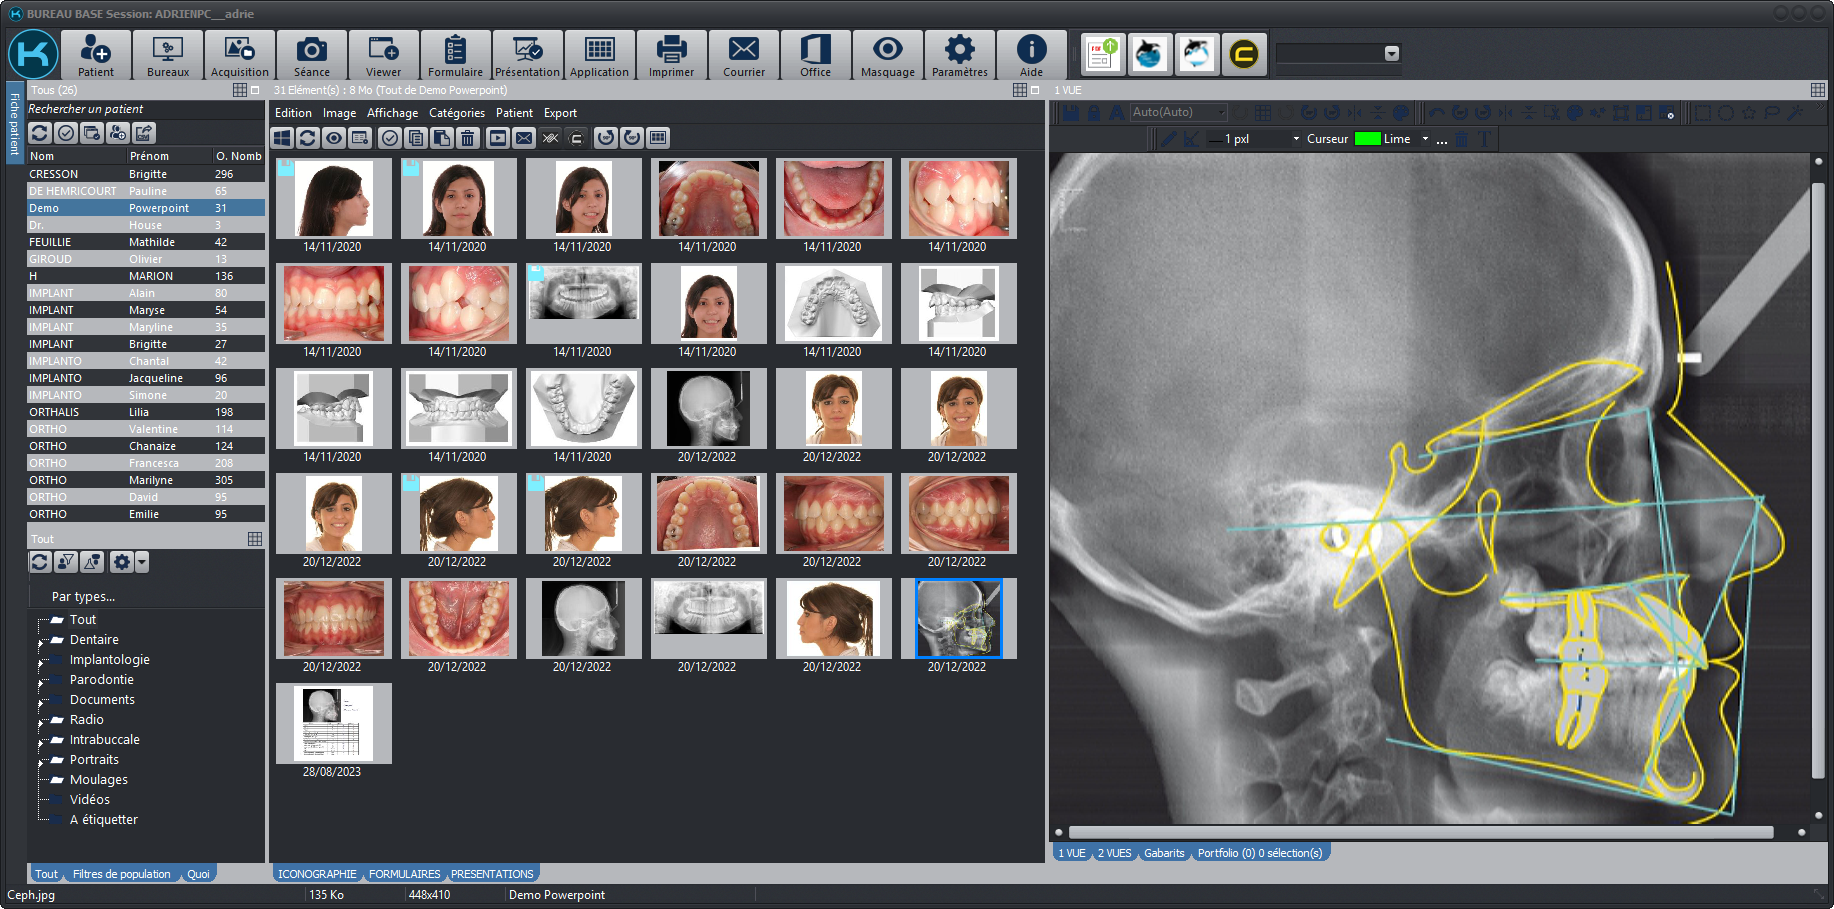Viewport: 1834px width, 909px height.
Task: Click the eye preview icon in image toolbar
Action: pyautogui.click(x=334, y=138)
